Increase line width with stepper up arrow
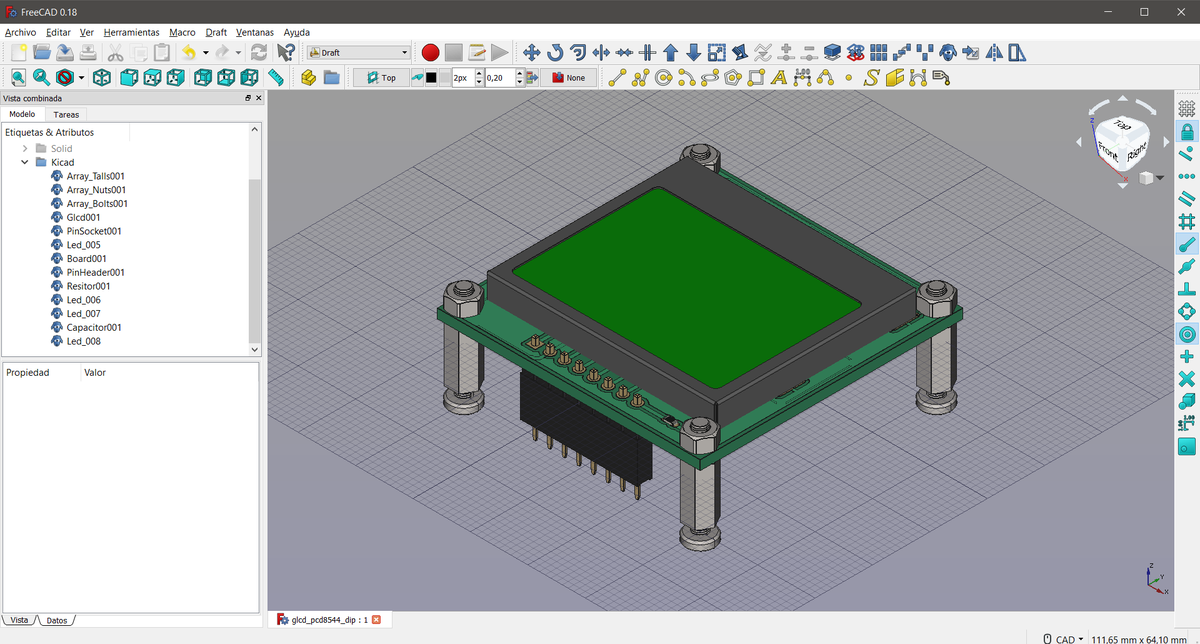 pos(479,73)
